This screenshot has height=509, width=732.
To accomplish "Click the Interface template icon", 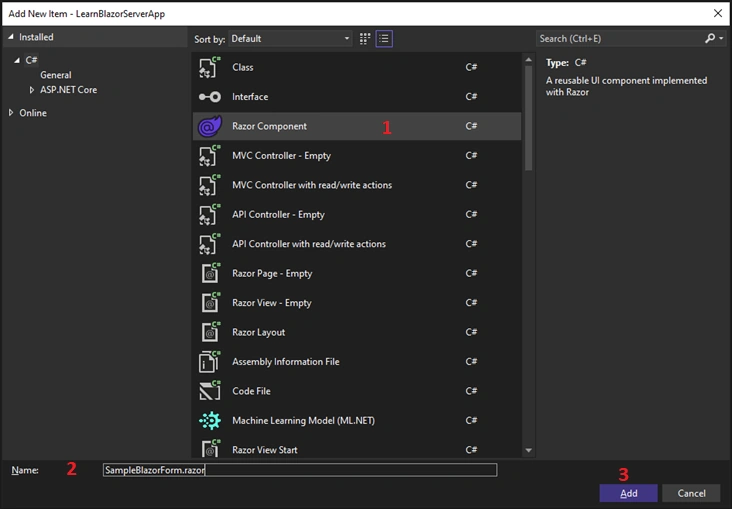I will pos(210,97).
